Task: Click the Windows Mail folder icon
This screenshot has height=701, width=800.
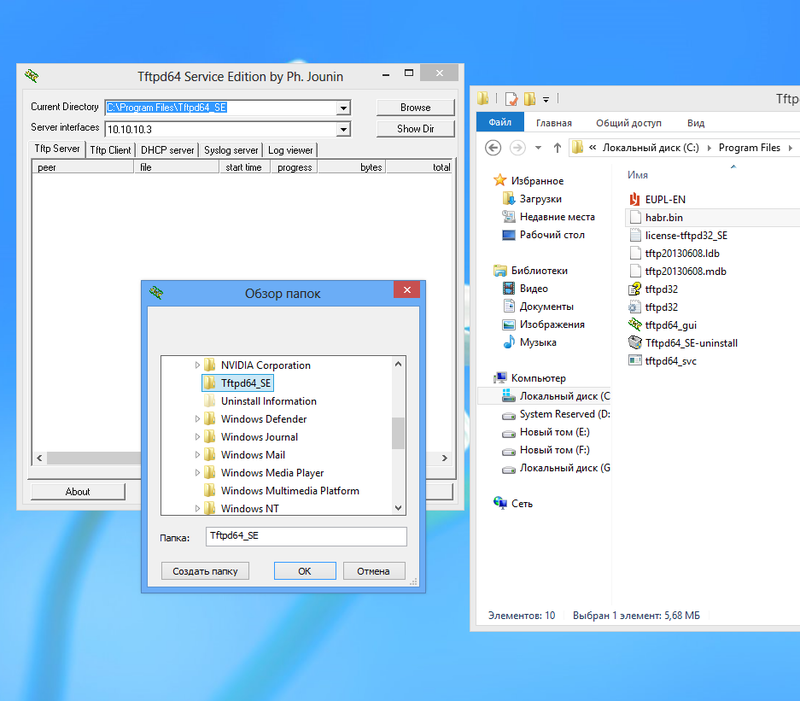Action: 209,455
